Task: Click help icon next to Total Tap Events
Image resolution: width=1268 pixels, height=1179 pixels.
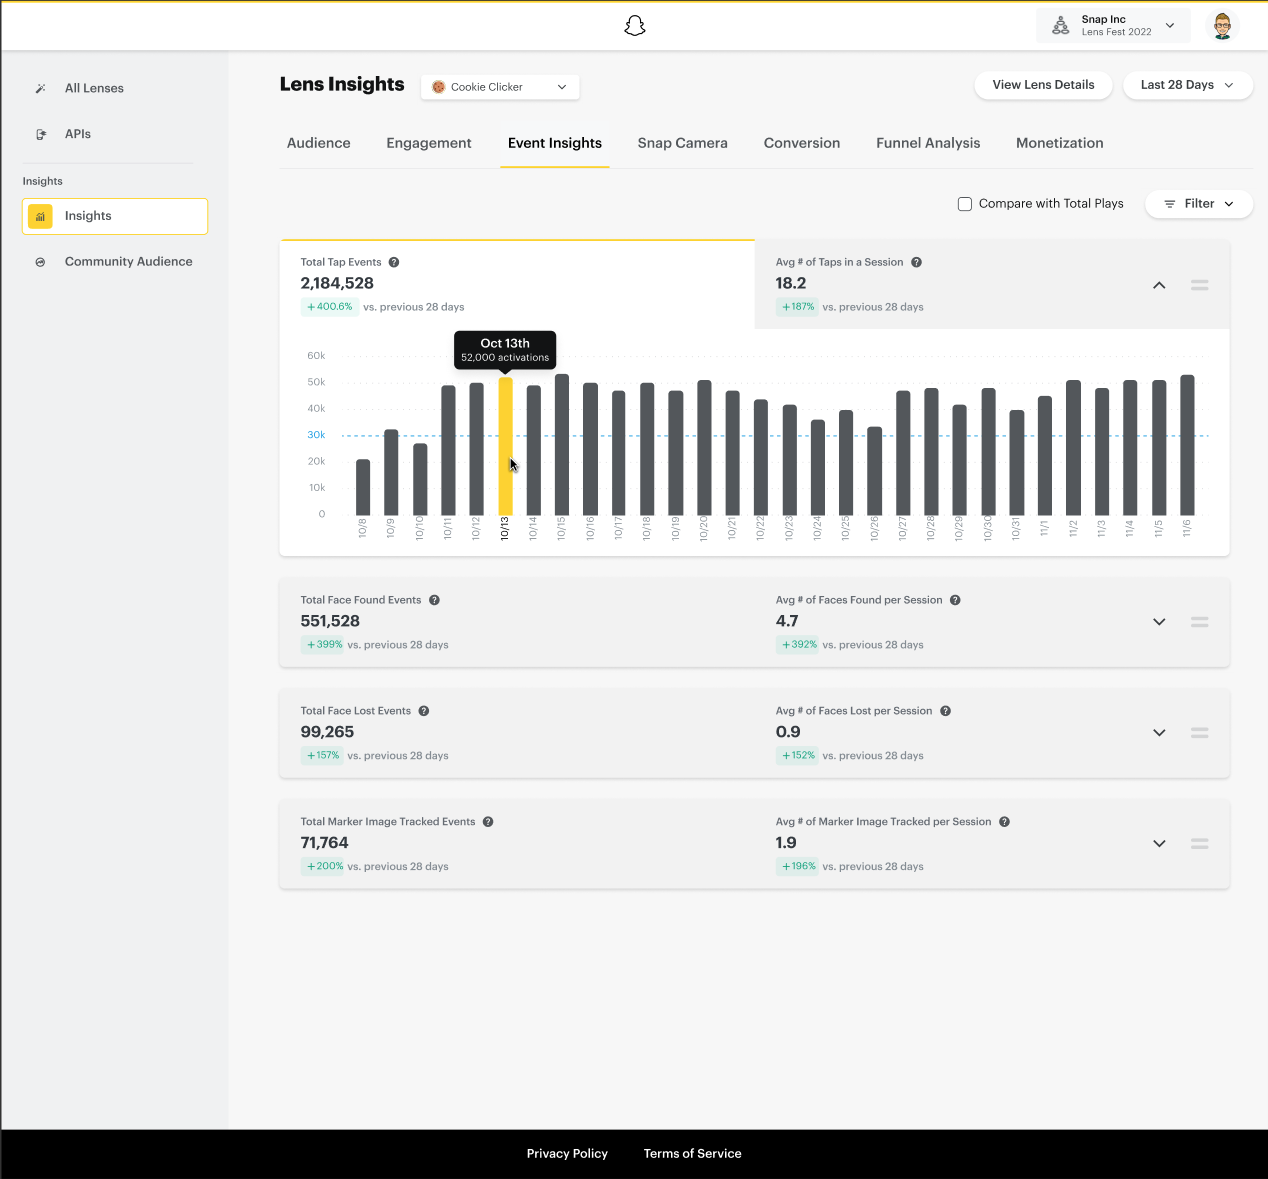Action: pyautogui.click(x=394, y=262)
